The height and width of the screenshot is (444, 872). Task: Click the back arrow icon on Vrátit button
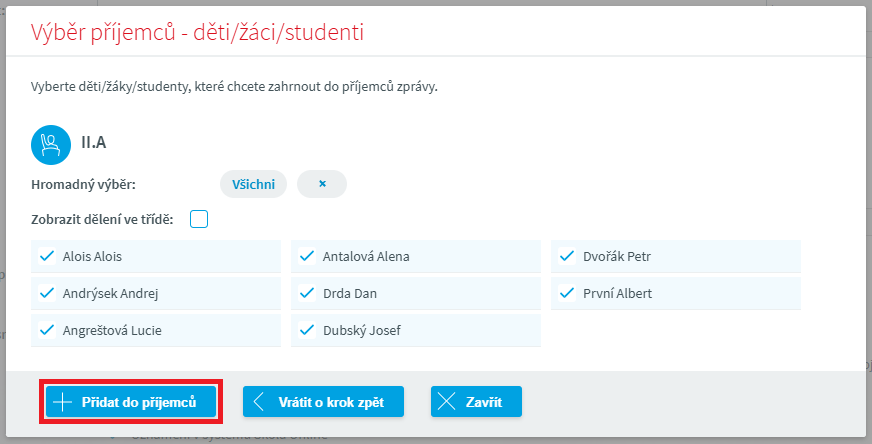click(x=259, y=402)
